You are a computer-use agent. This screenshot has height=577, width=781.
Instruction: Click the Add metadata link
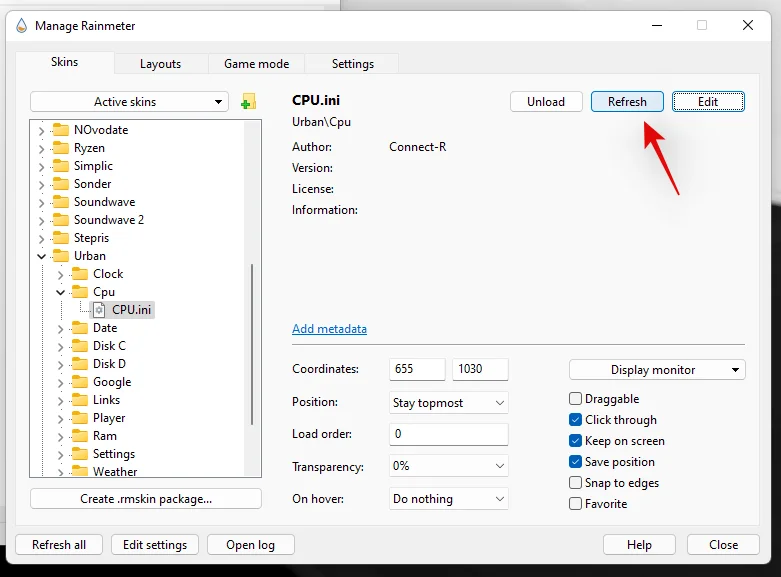pyautogui.click(x=329, y=329)
